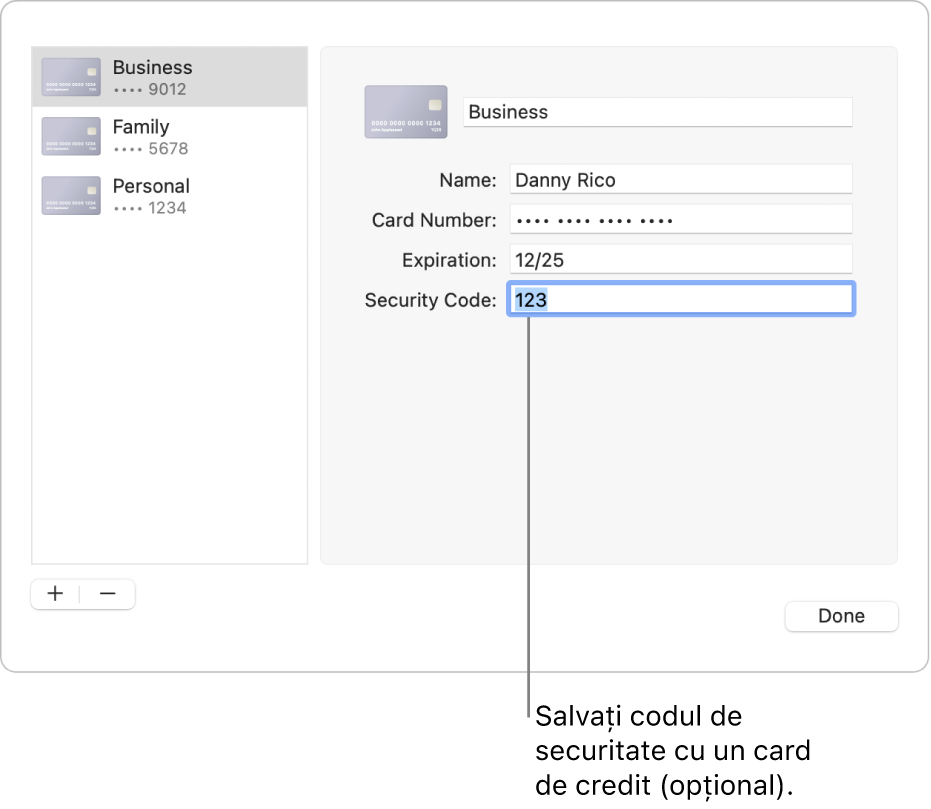Image resolution: width=931 pixels, height=809 pixels.
Task: Click the card nickname field showing Business
Action: point(658,112)
